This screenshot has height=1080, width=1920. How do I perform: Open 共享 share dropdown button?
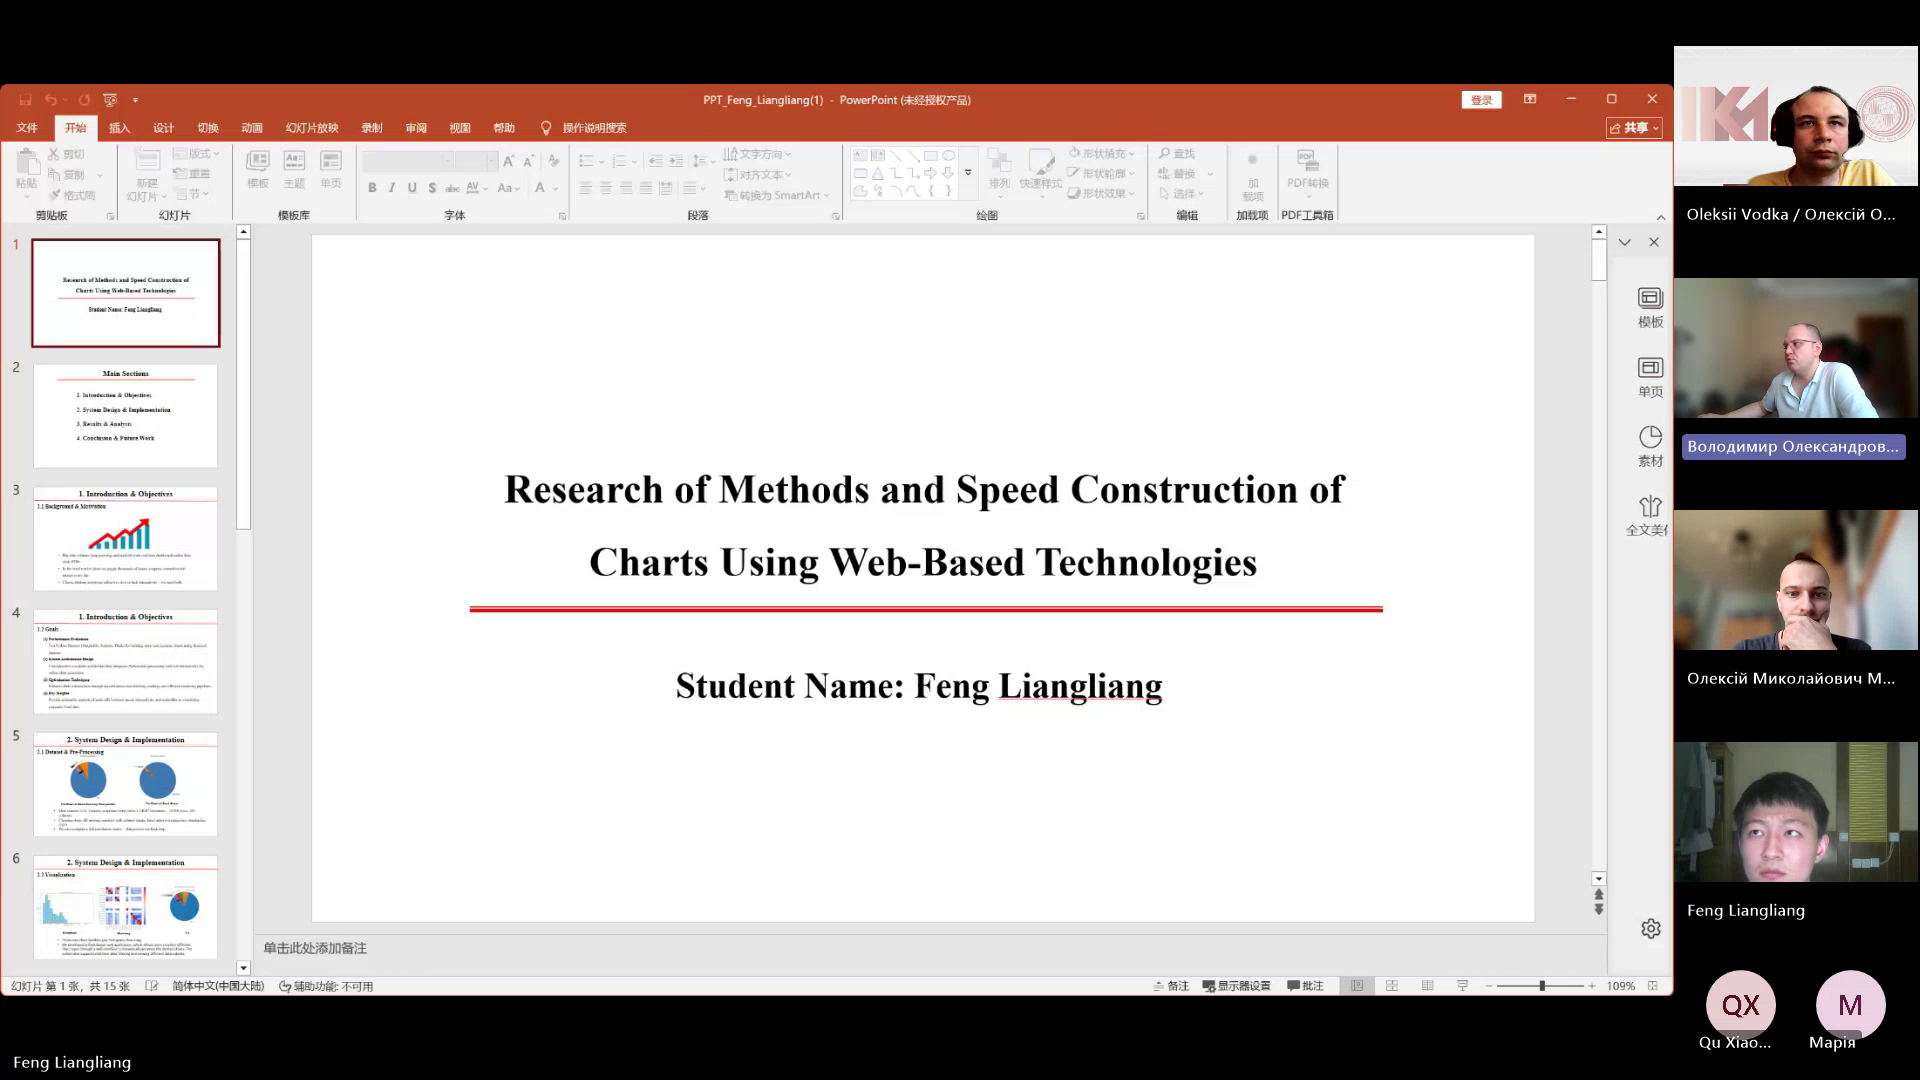[x=1635, y=128]
